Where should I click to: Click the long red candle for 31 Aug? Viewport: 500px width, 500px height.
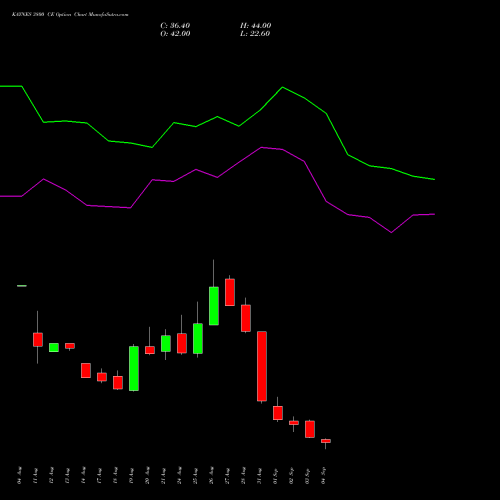262,366
